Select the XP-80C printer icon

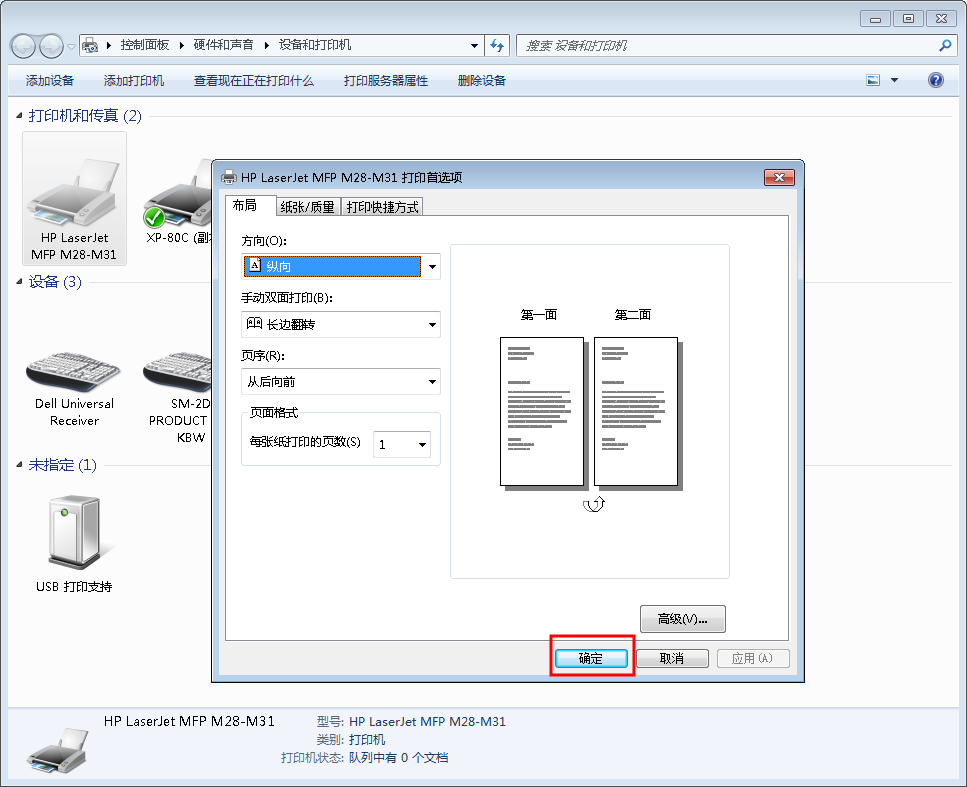click(x=178, y=202)
